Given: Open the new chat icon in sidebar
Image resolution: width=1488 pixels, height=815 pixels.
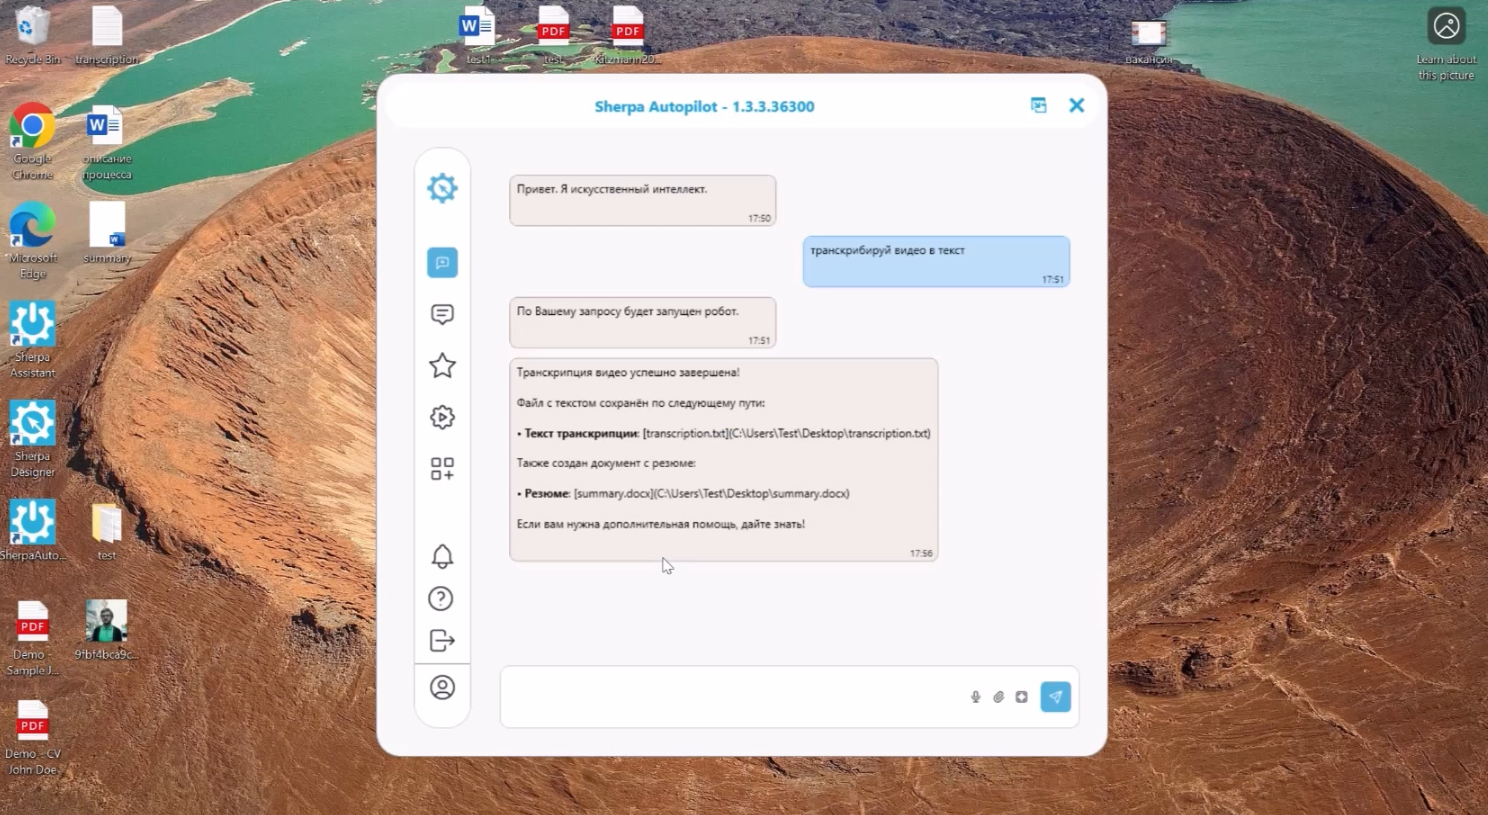Looking at the screenshot, I should click(x=442, y=263).
